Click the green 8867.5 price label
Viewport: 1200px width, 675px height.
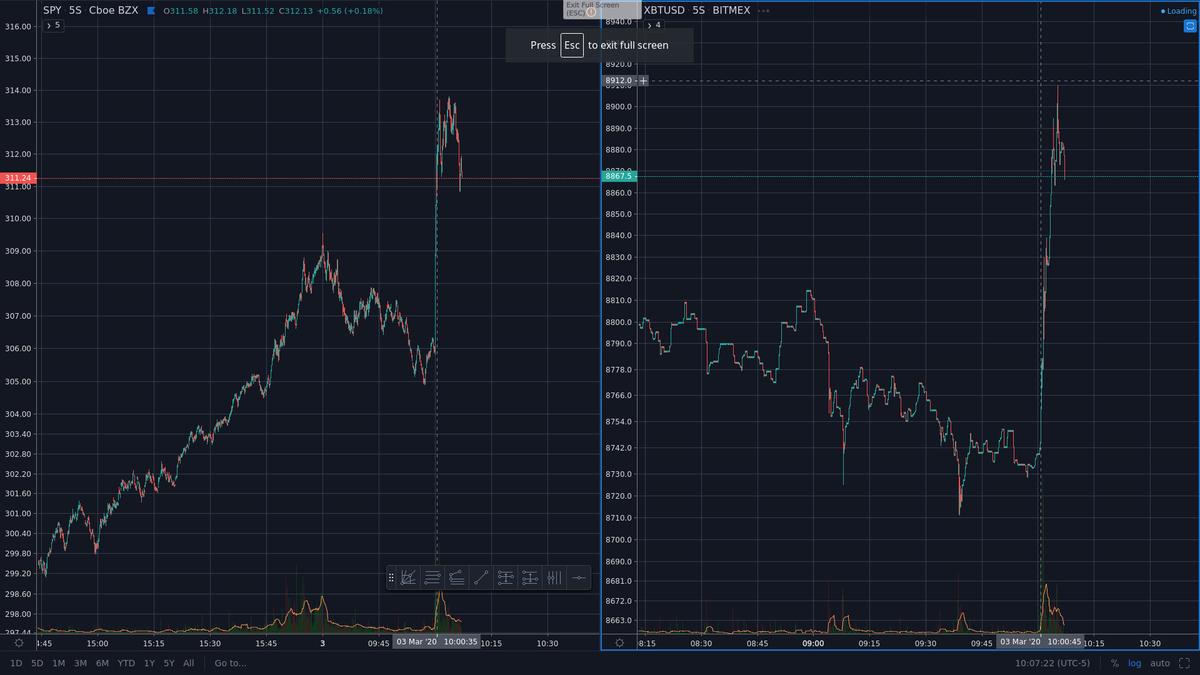[x=619, y=176]
